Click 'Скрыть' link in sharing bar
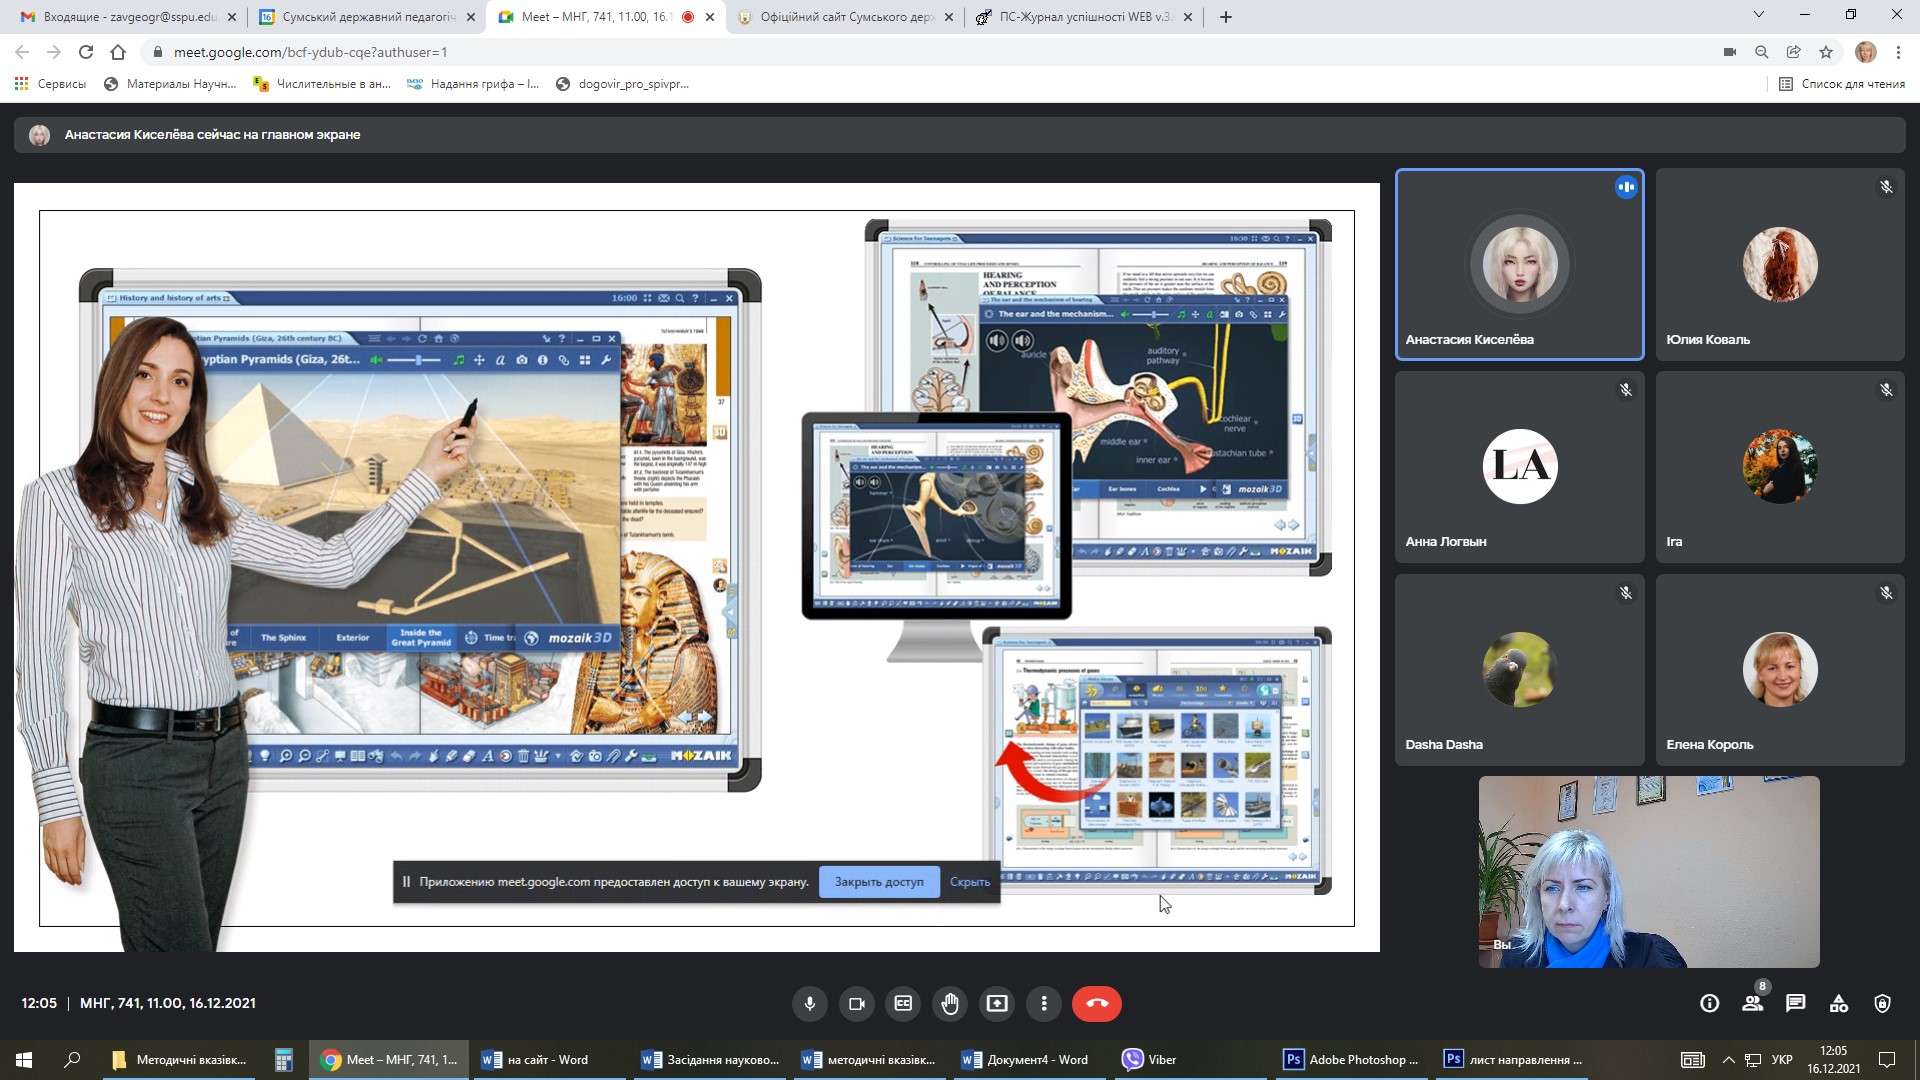The width and height of the screenshot is (1920, 1080). [969, 882]
